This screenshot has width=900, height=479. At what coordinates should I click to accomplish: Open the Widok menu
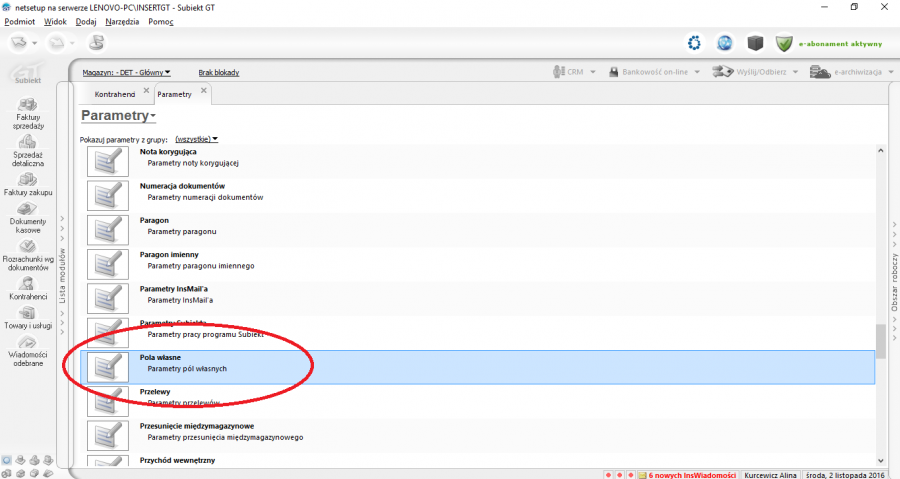[x=55, y=21]
